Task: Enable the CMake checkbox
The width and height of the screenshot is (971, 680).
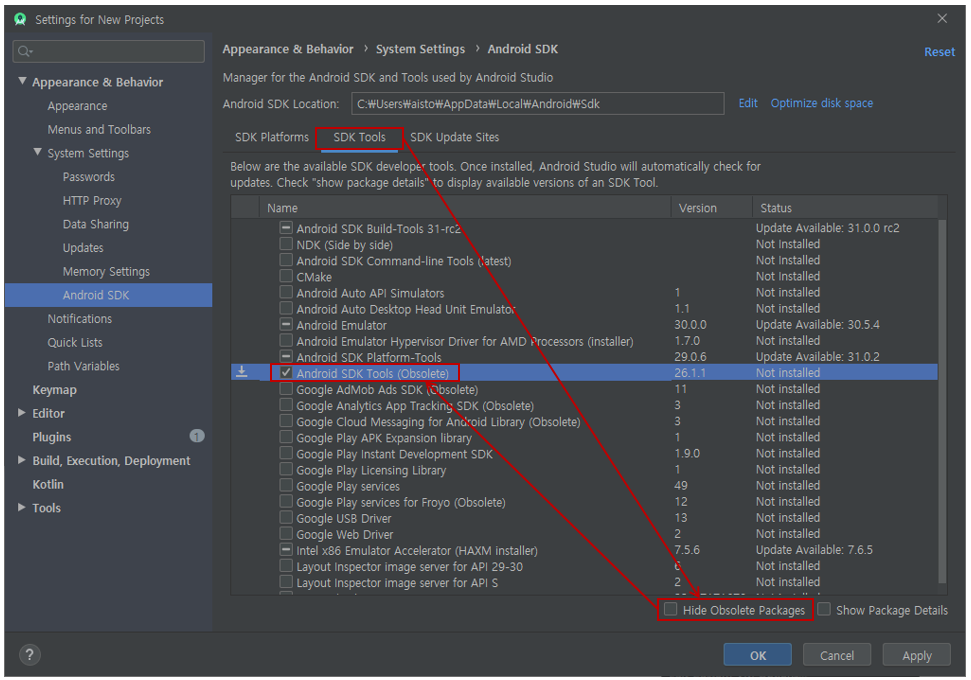Action: 285,276
